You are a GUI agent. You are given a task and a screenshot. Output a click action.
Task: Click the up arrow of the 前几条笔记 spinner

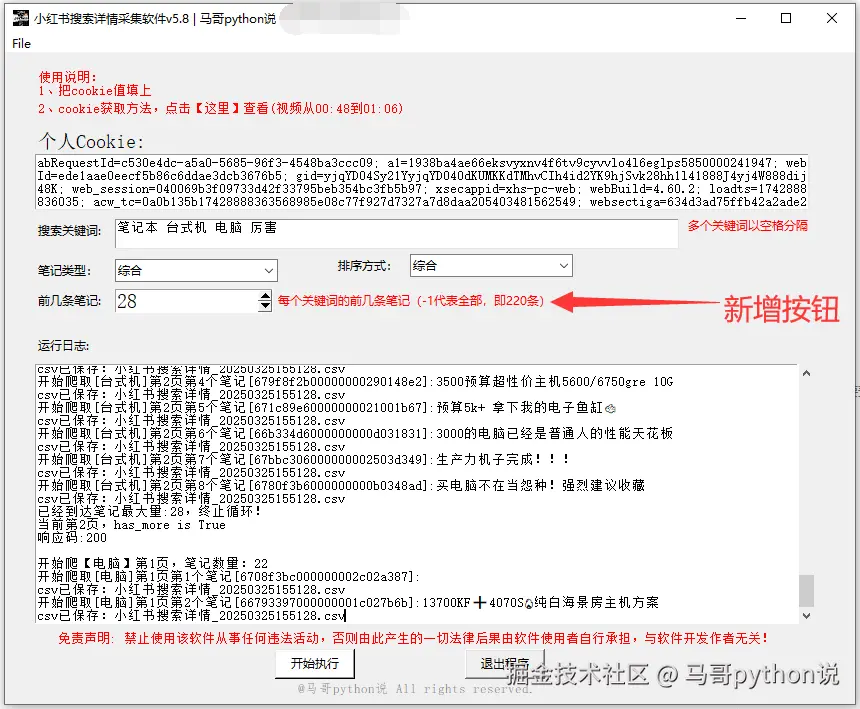[265, 297]
